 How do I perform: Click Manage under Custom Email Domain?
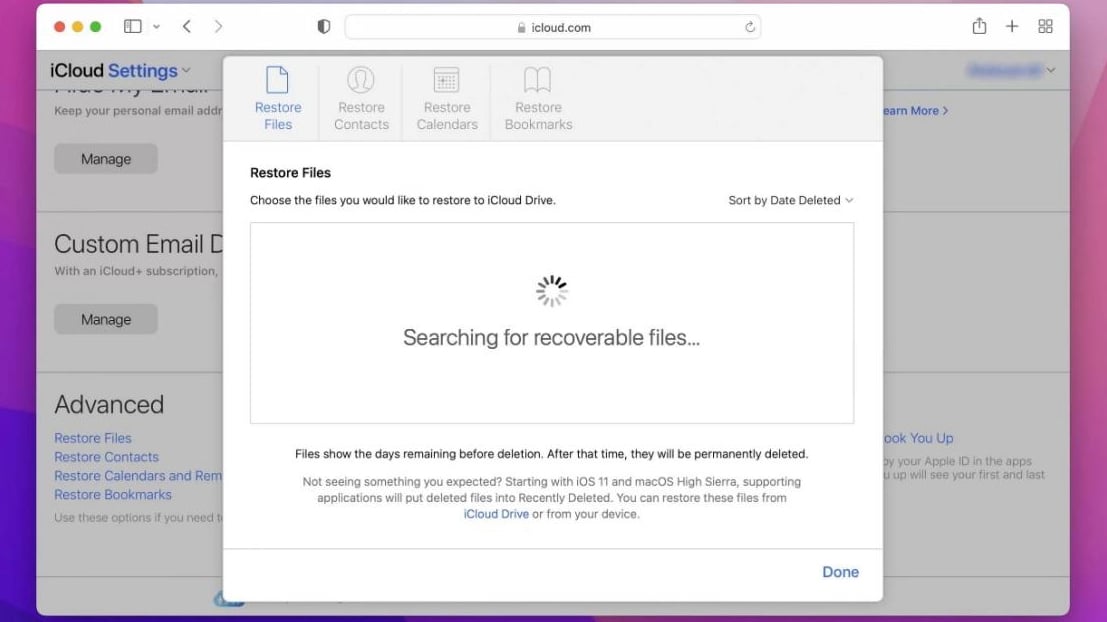pyautogui.click(x=106, y=319)
